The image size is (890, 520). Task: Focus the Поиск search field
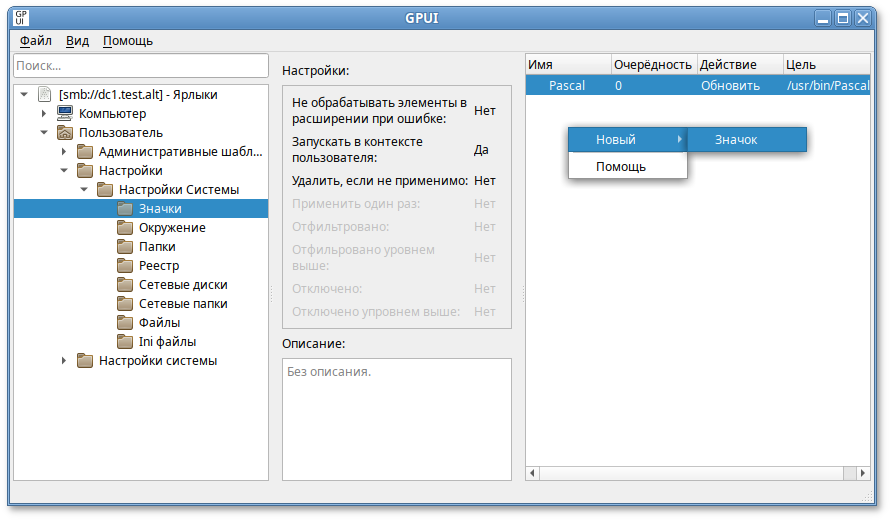(140, 65)
